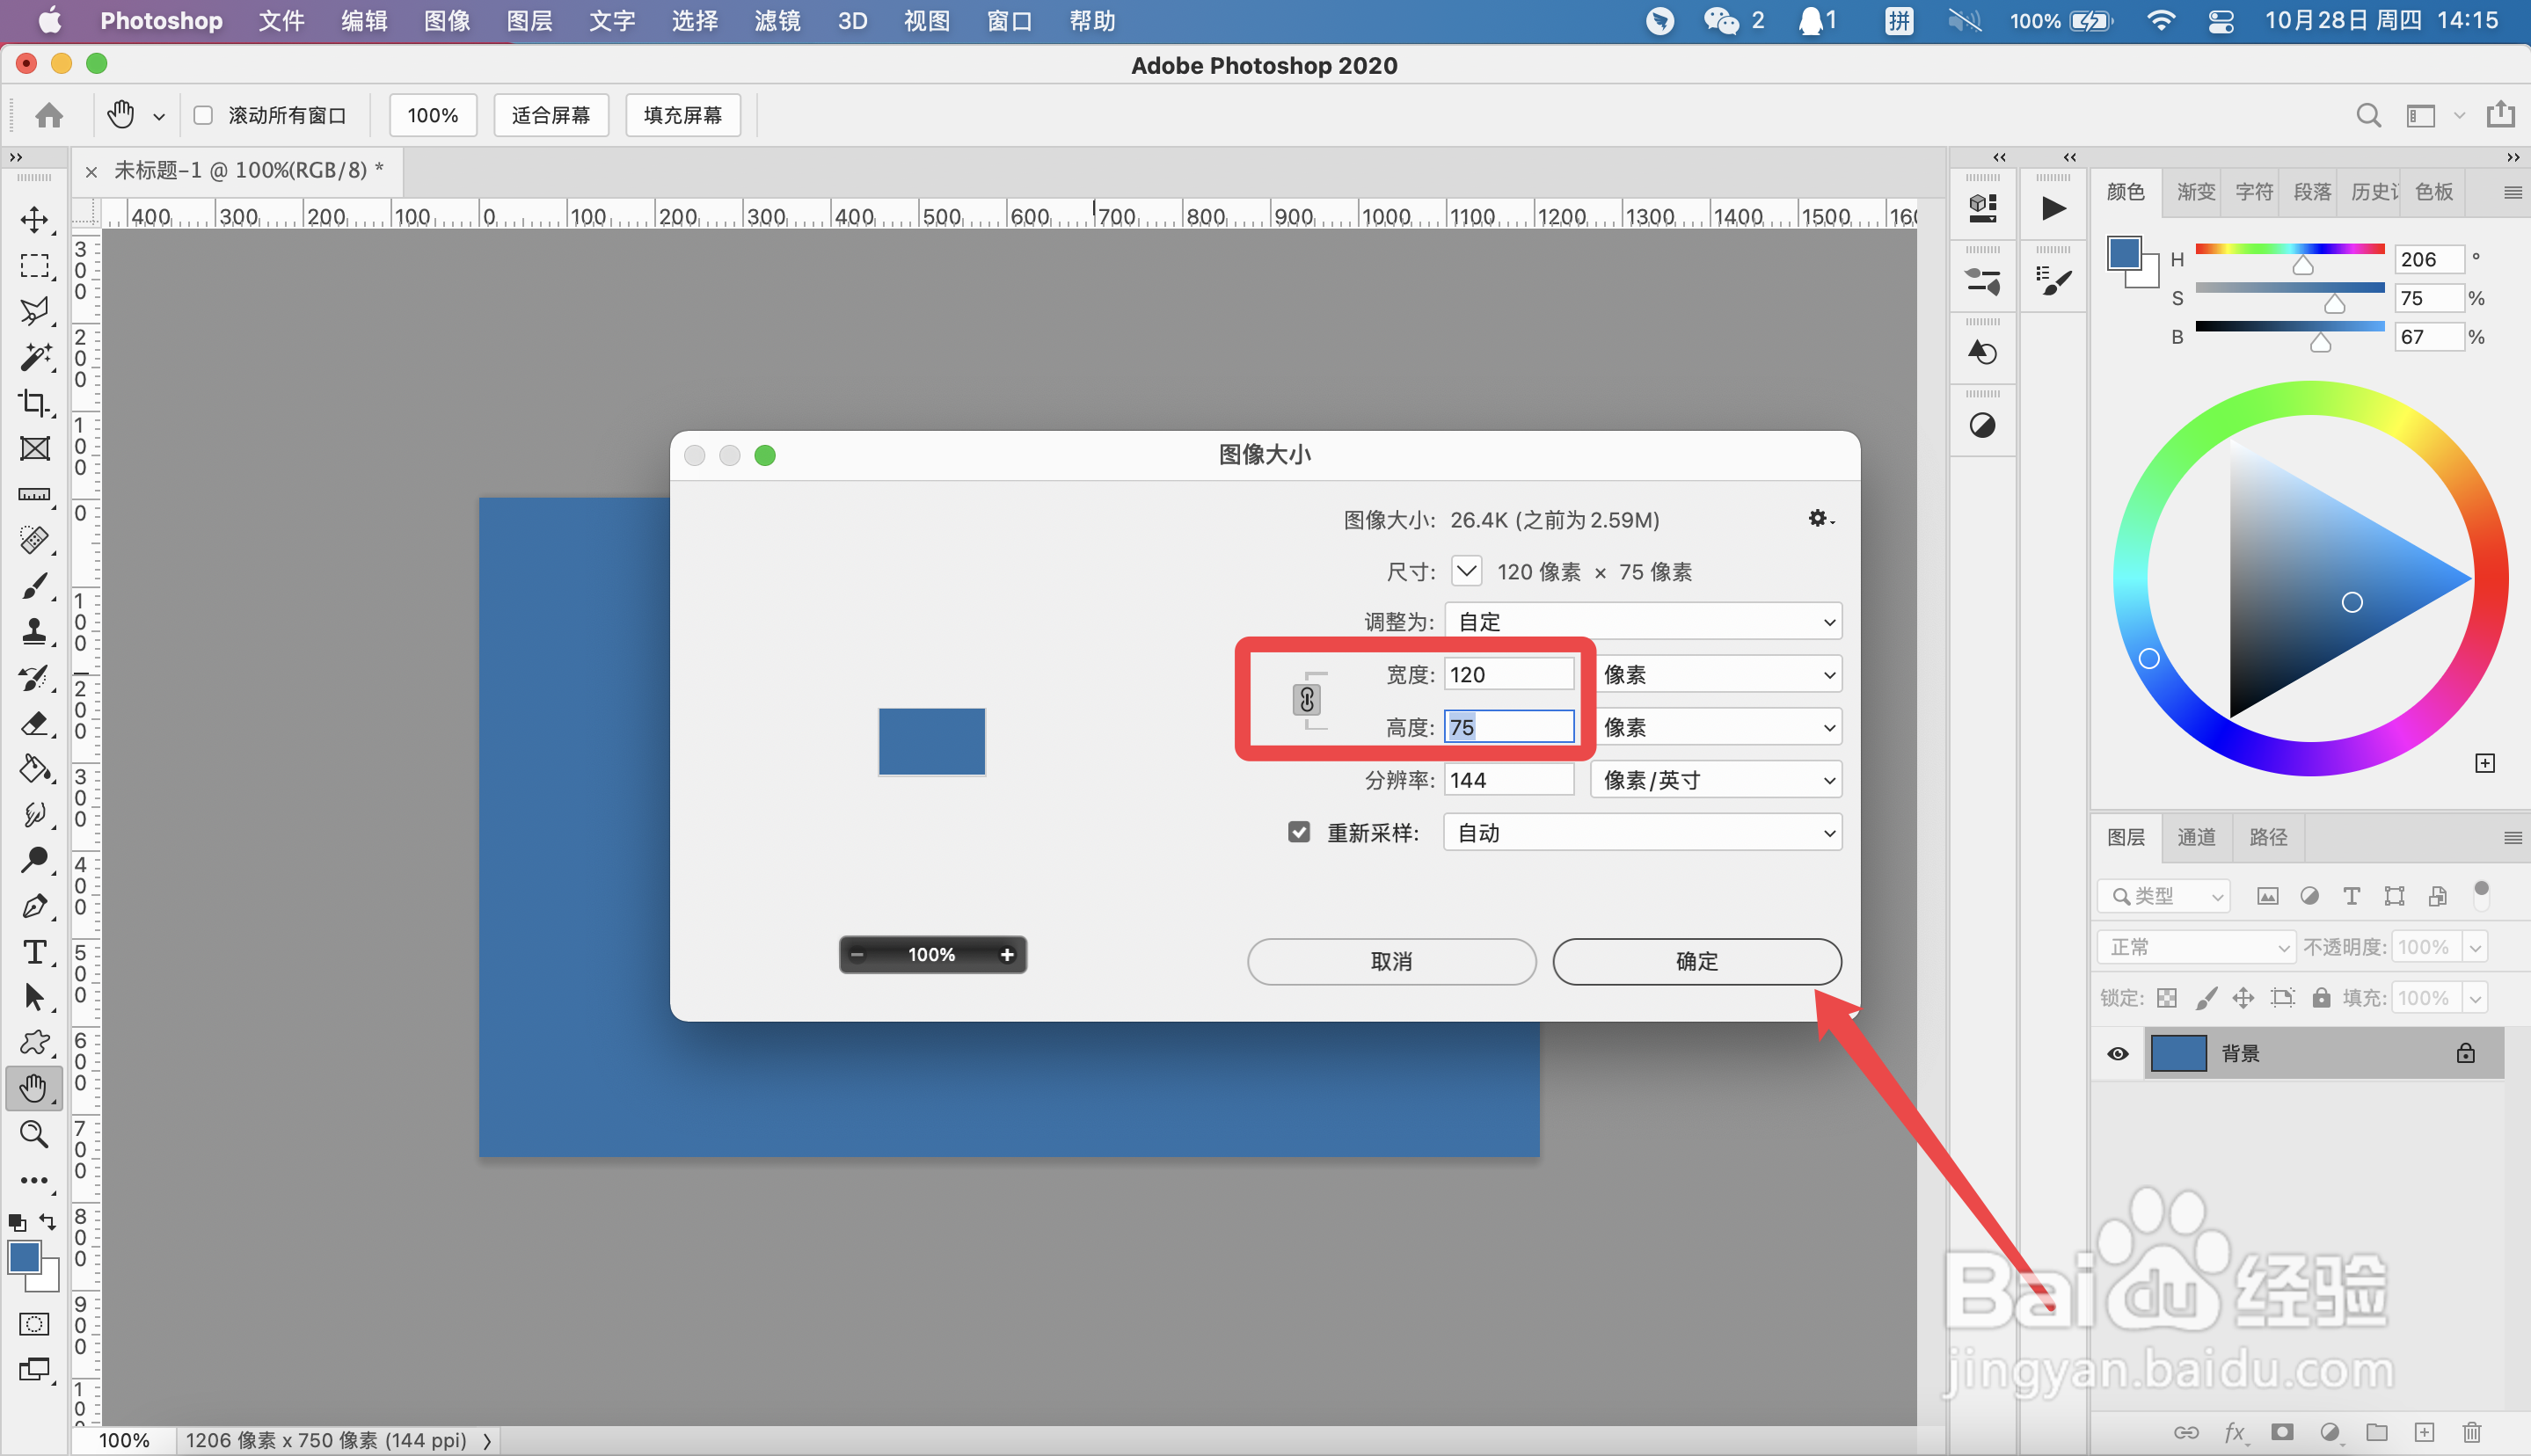Viewport: 2531px width, 1456px height.
Task: Select the Brush tool
Action: point(34,586)
